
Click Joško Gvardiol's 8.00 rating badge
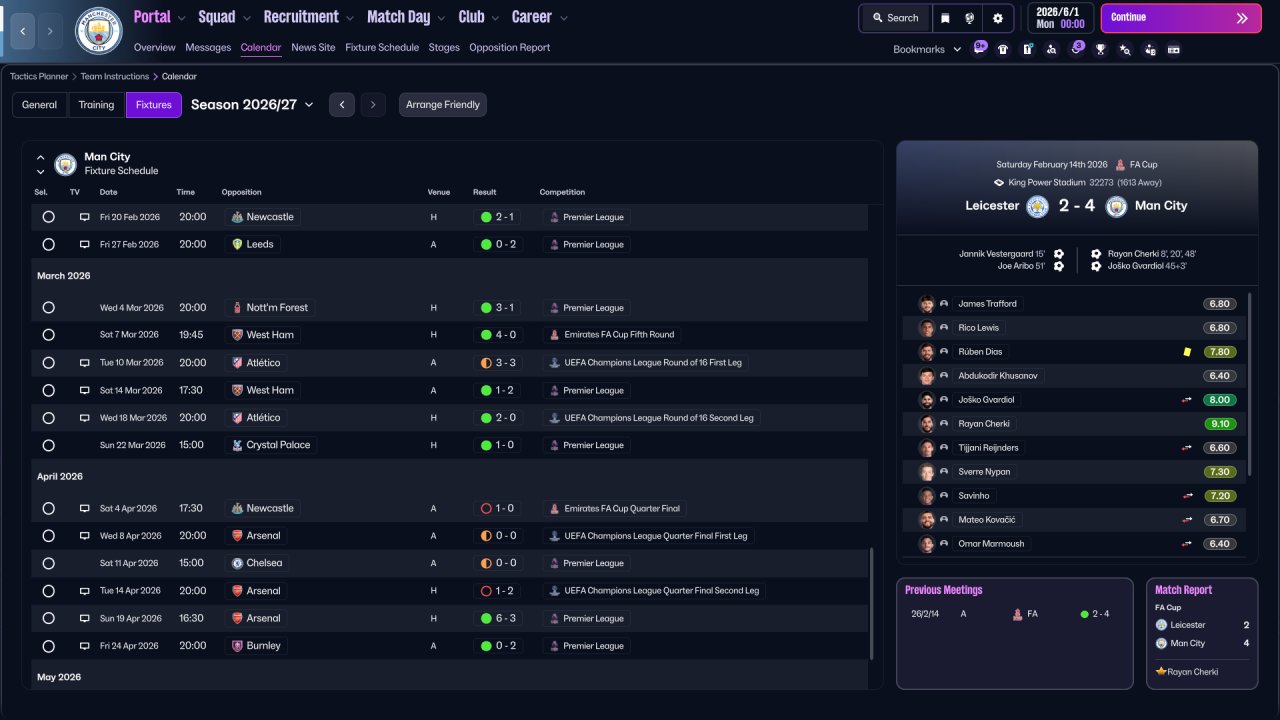pos(1220,400)
